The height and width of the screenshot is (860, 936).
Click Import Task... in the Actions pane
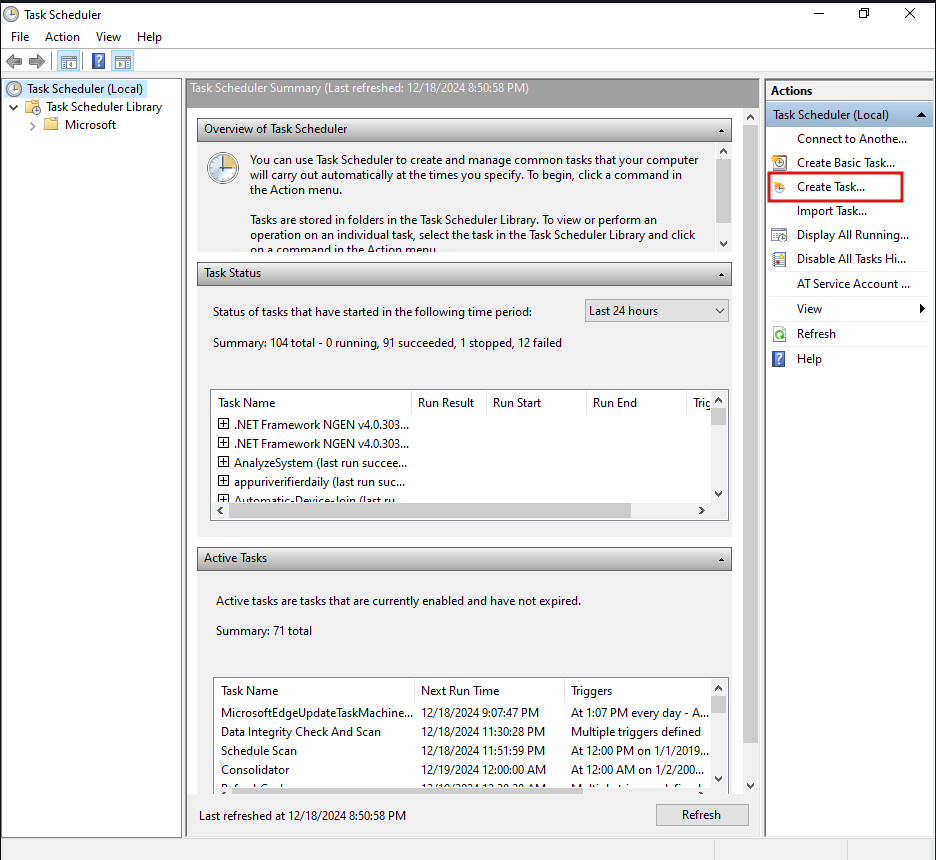[831, 211]
